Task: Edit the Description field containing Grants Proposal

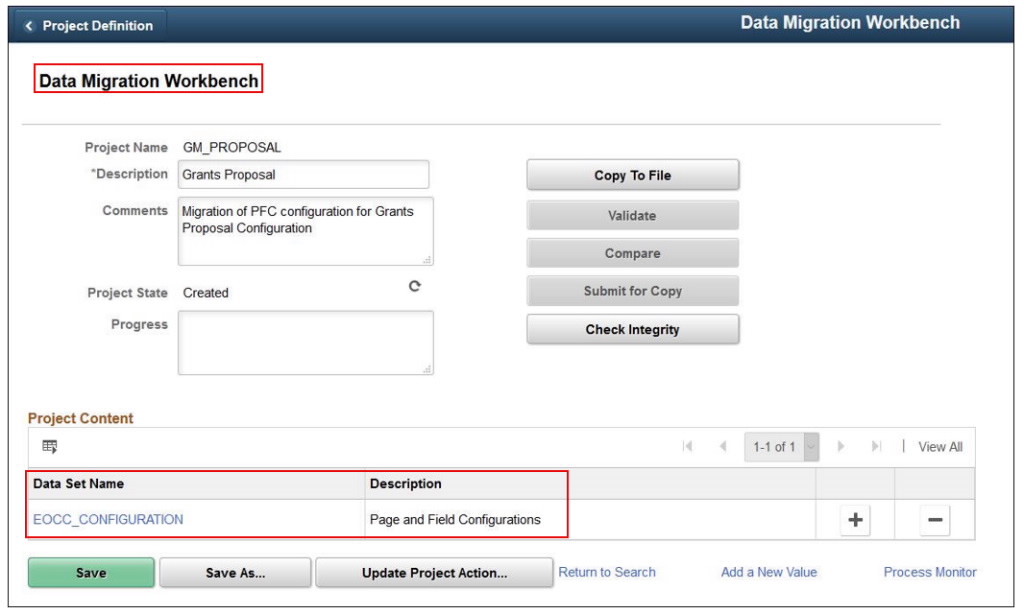Action: 303,174
